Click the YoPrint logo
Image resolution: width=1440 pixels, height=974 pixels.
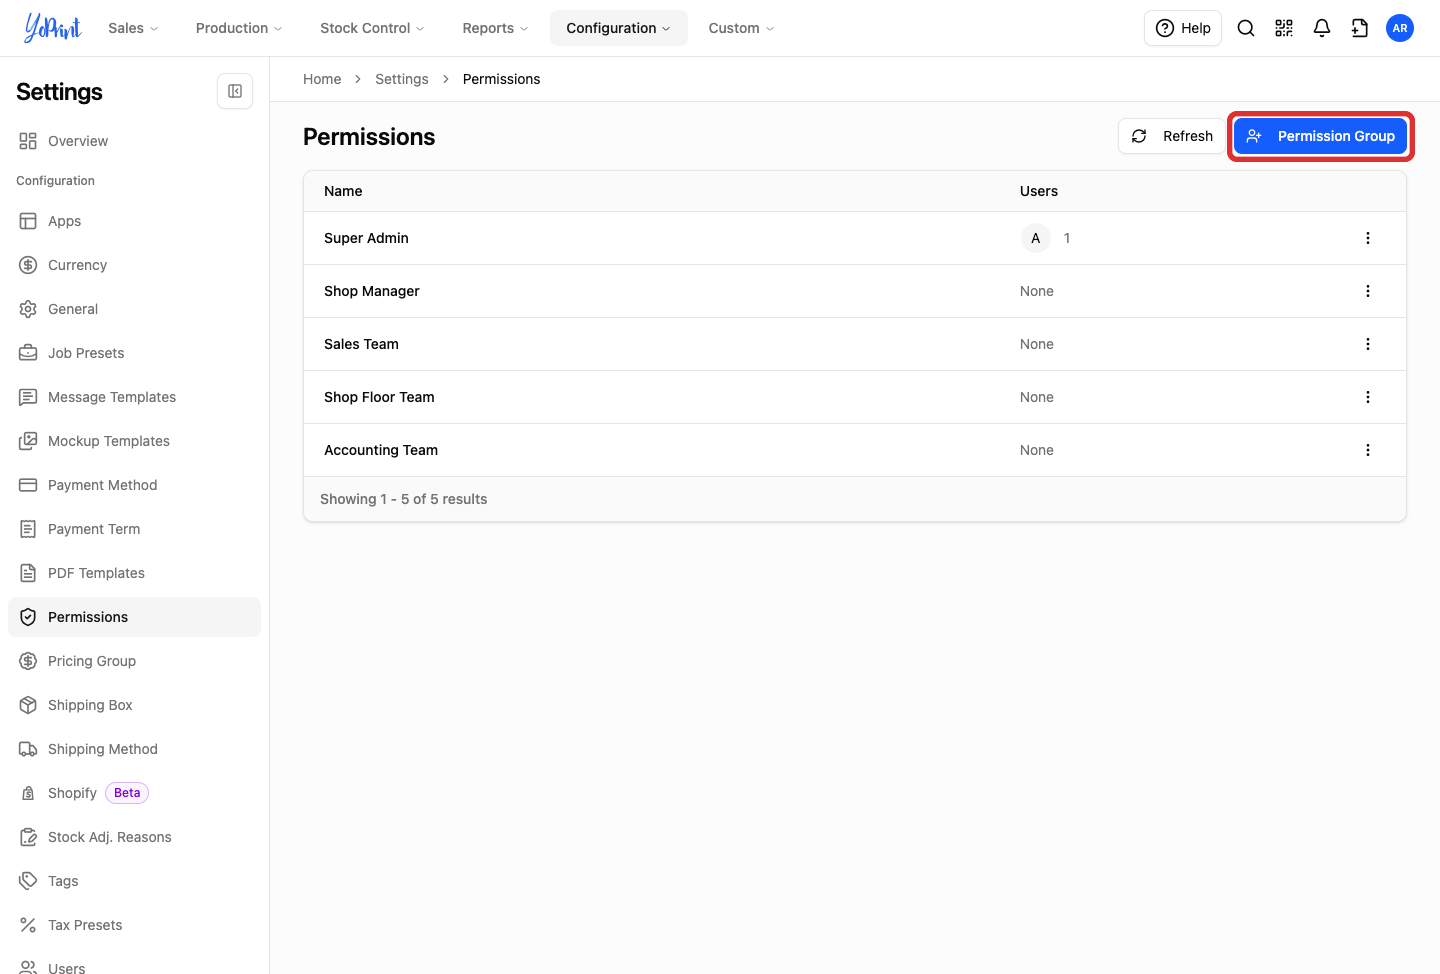tap(53, 28)
